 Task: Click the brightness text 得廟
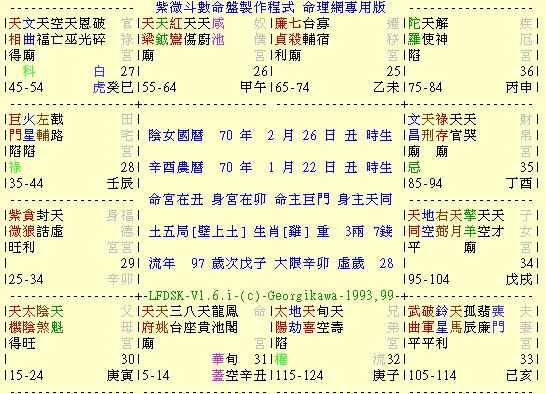coord(22,55)
